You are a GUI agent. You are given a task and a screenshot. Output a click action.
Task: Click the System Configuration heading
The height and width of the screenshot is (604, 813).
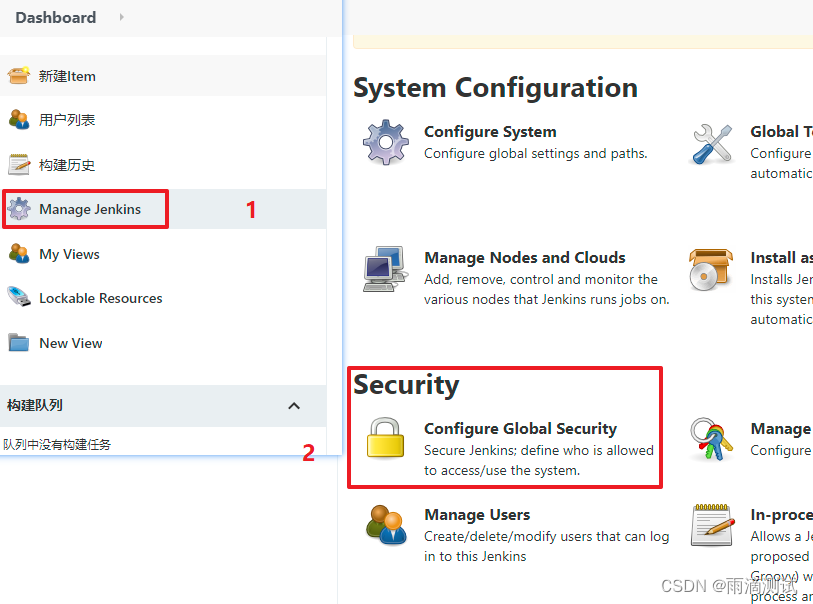pyautogui.click(x=495, y=88)
